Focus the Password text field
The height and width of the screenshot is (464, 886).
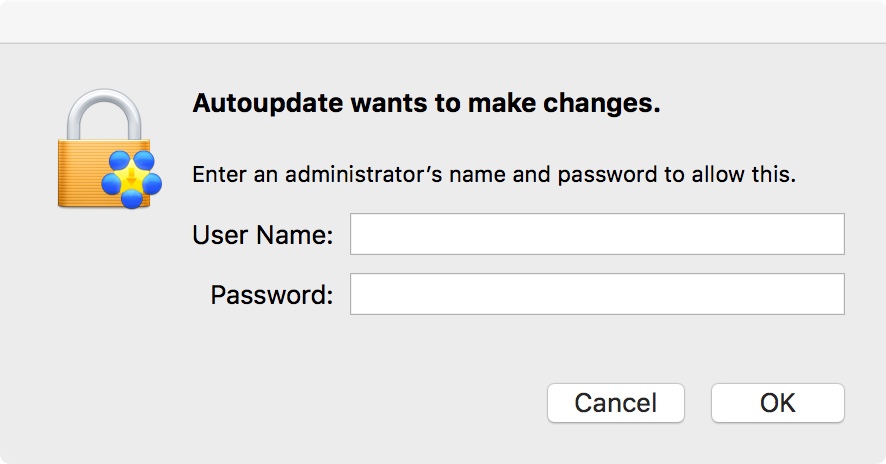pyautogui.click(x=597, y=295)
